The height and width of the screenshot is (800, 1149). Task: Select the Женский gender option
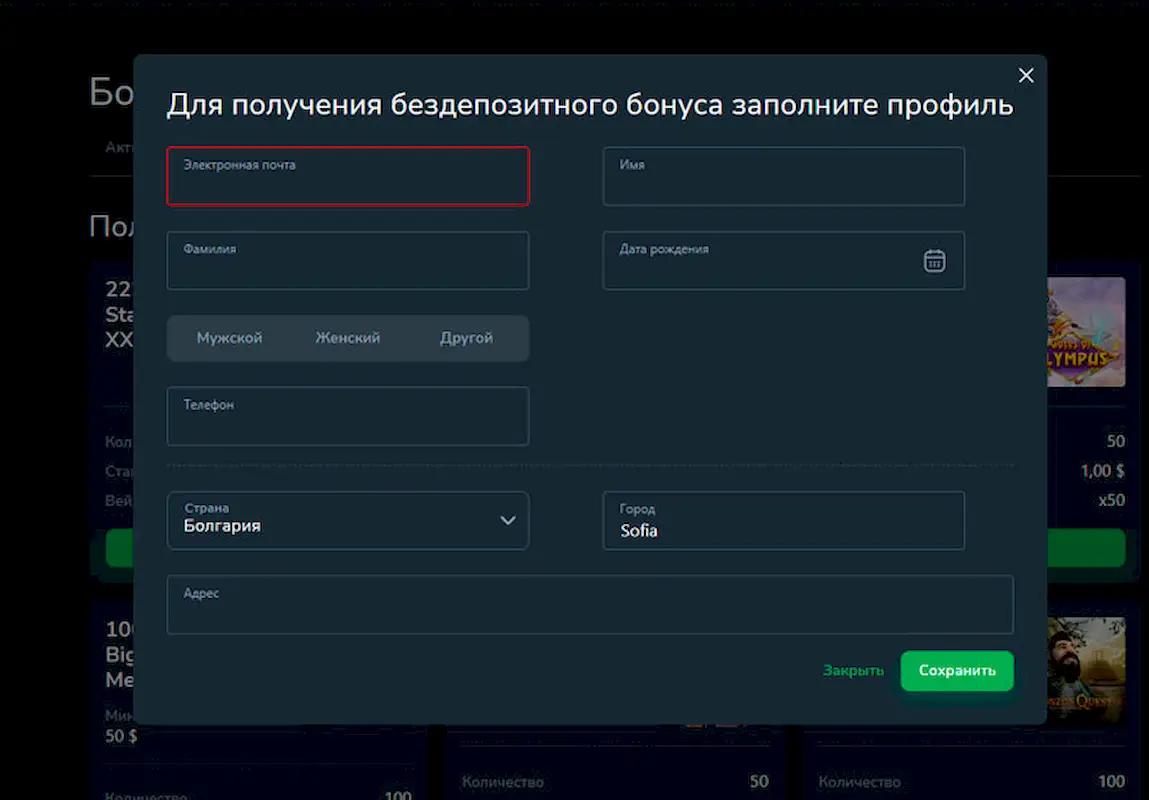pyautogui.click(x=347, y=338)
